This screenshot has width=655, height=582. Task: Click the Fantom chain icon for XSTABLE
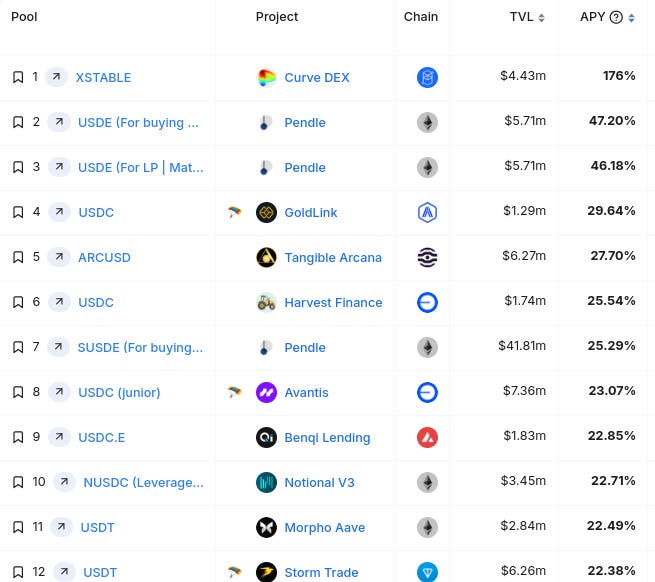[427, 77]
